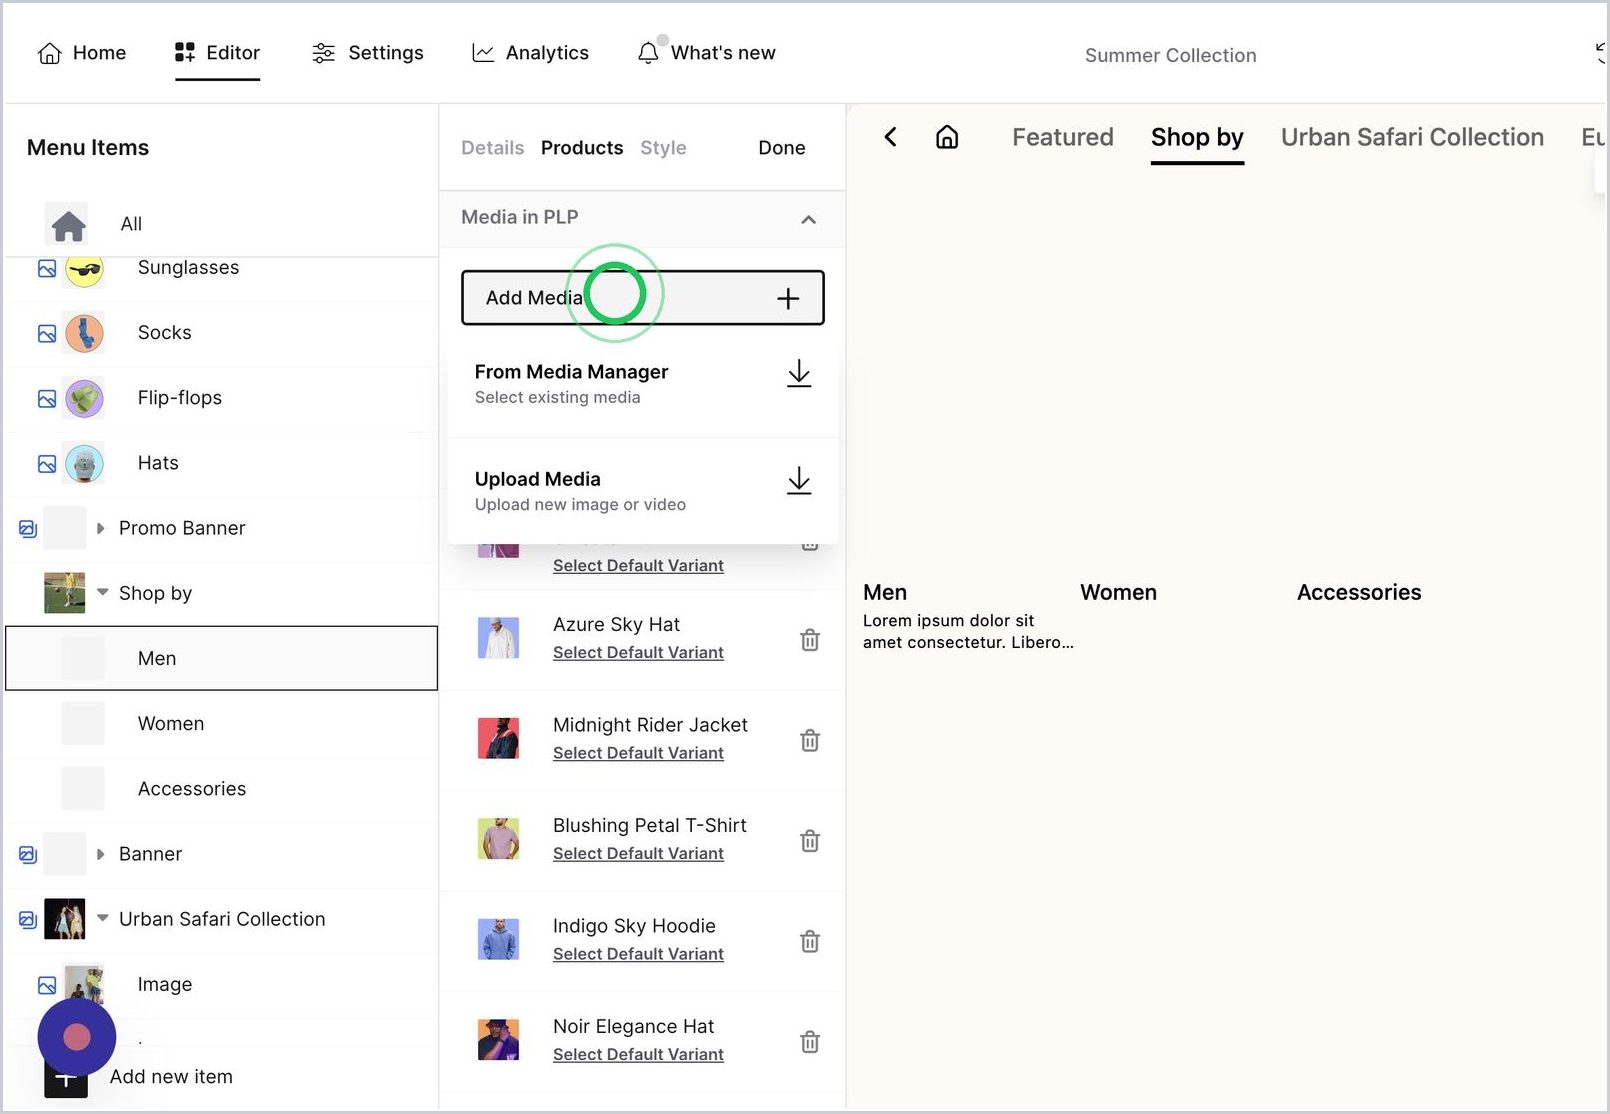Choose the Upload Media option

point(643,491)
